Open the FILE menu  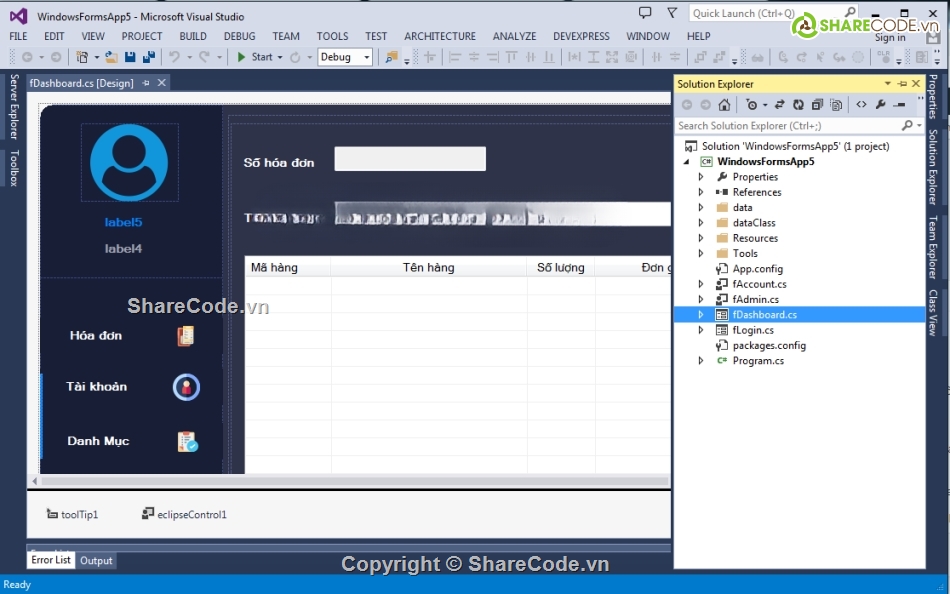point(18,36)
